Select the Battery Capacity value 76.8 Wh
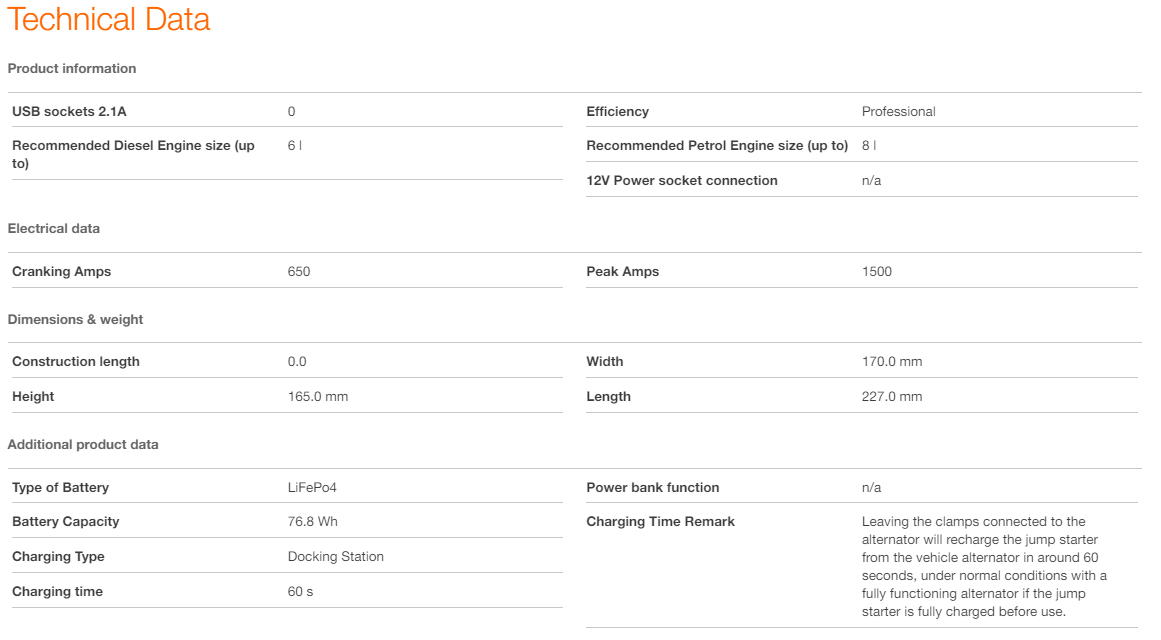 point(312,522)
